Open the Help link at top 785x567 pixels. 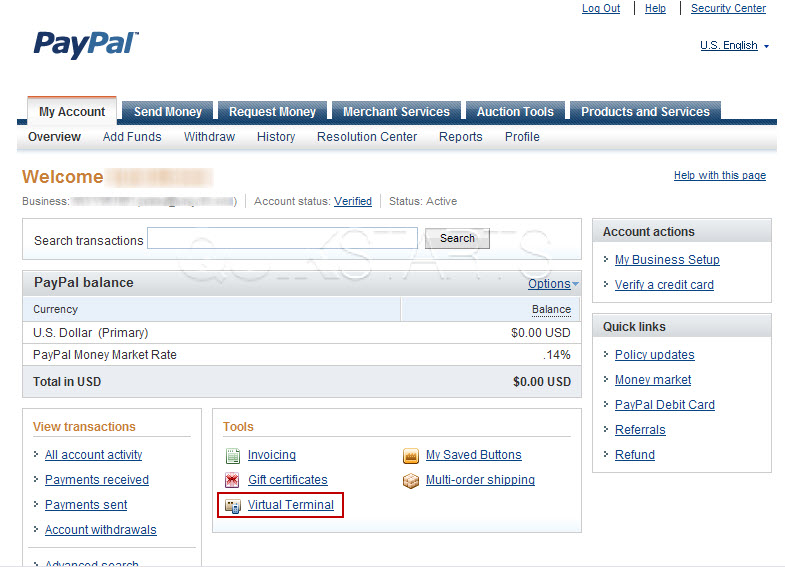[x=655, y=8]
